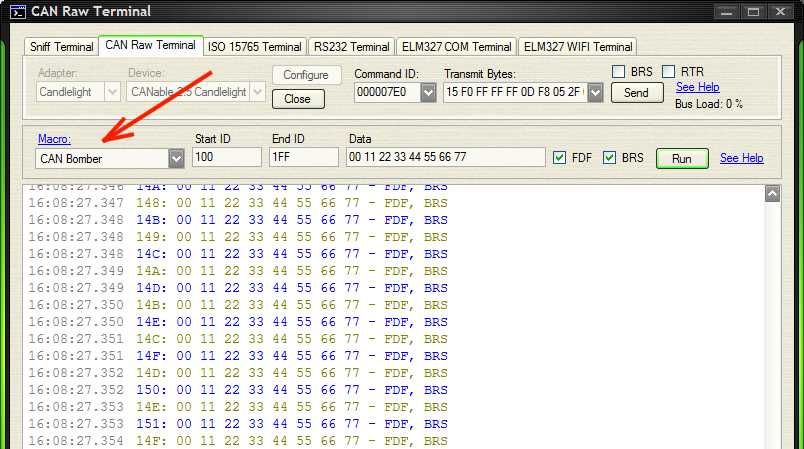Screen dimensions: 804x449
Task: Enable the RTR checkbox
Action: [668, 71]
